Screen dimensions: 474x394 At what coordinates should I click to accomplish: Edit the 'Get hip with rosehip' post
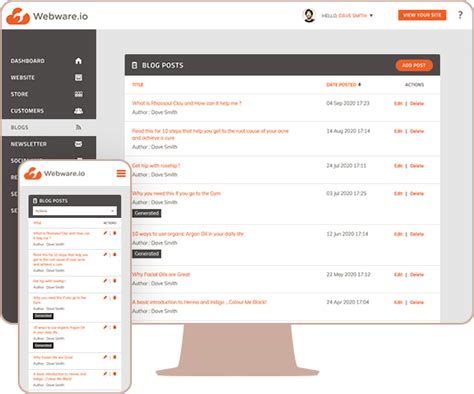[398, 166]
